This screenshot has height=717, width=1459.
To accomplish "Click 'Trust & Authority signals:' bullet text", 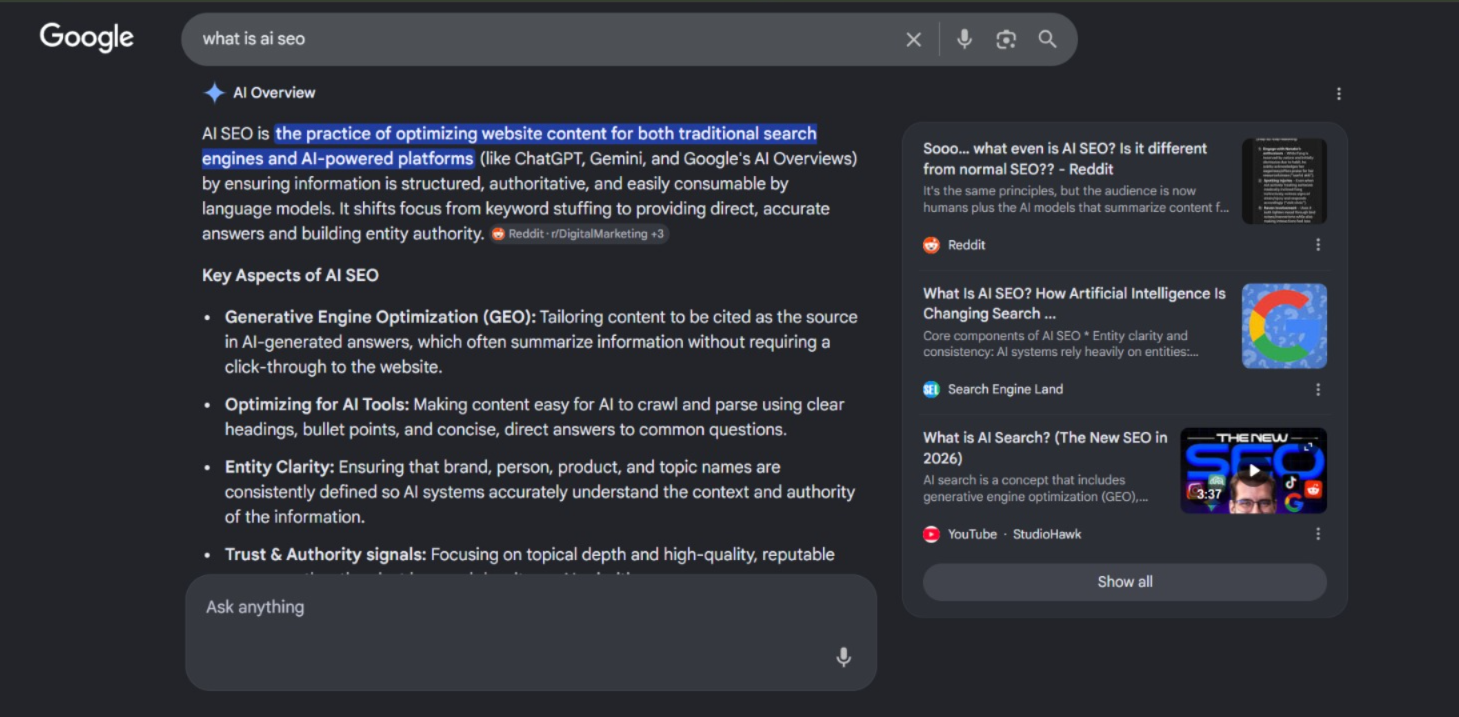I will click(325, 555).
